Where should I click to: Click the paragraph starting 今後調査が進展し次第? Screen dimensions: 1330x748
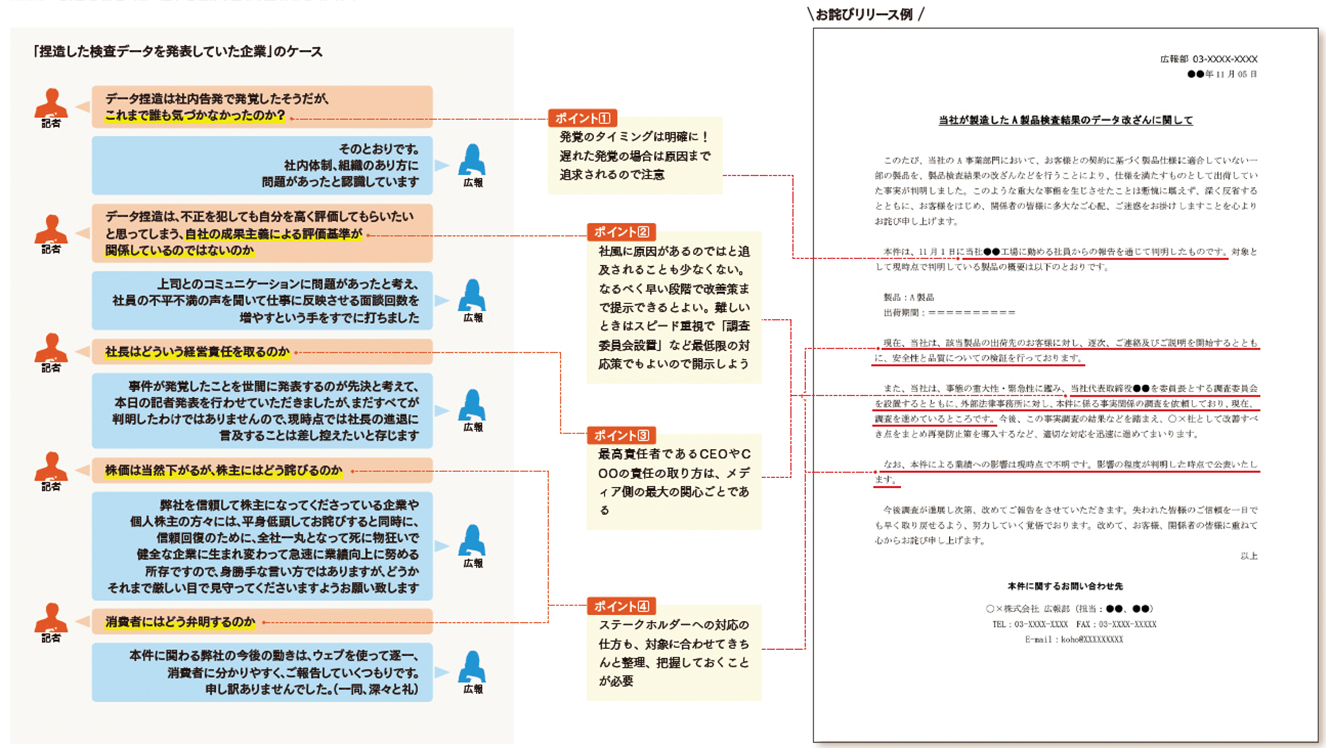tap(1066, 525)
